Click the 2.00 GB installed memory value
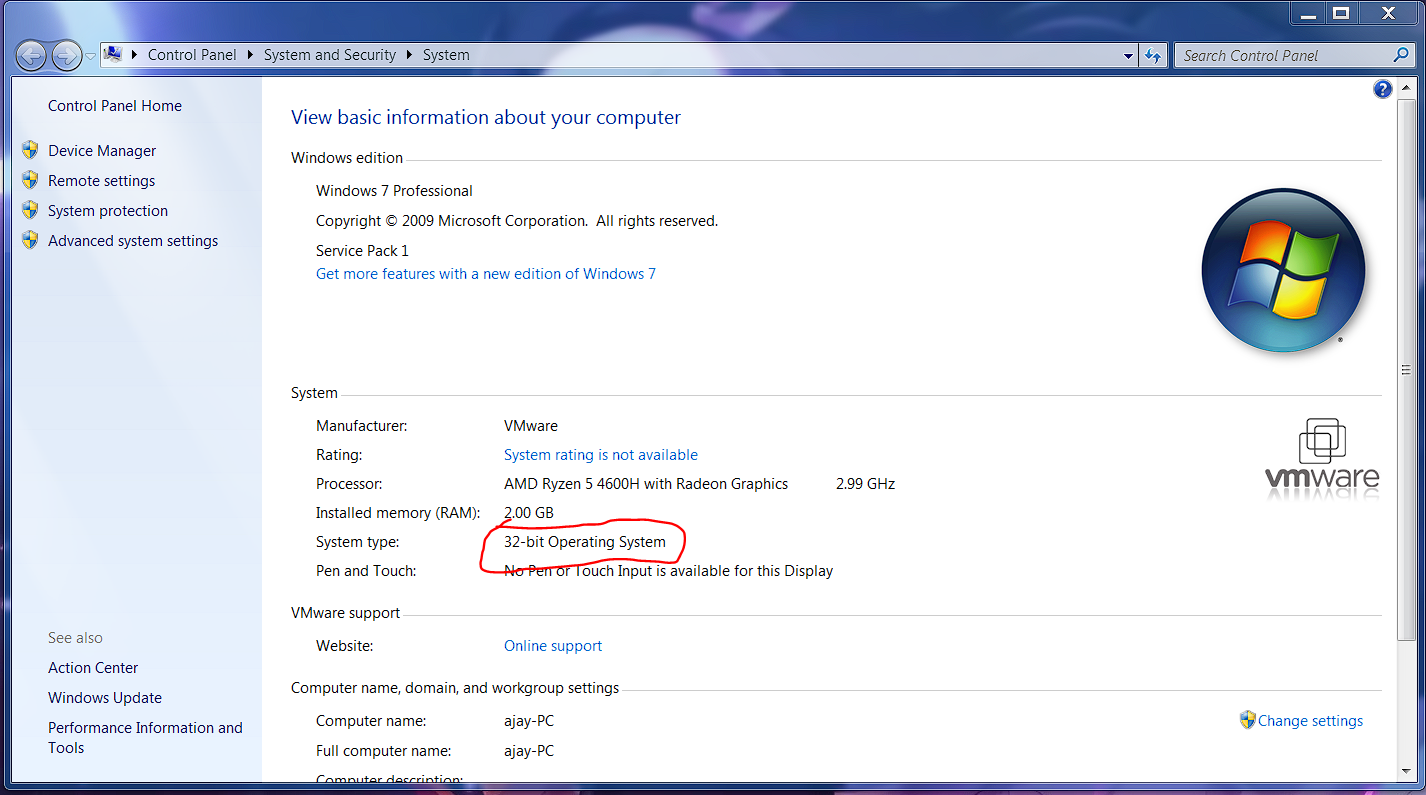 coord(529,513)
